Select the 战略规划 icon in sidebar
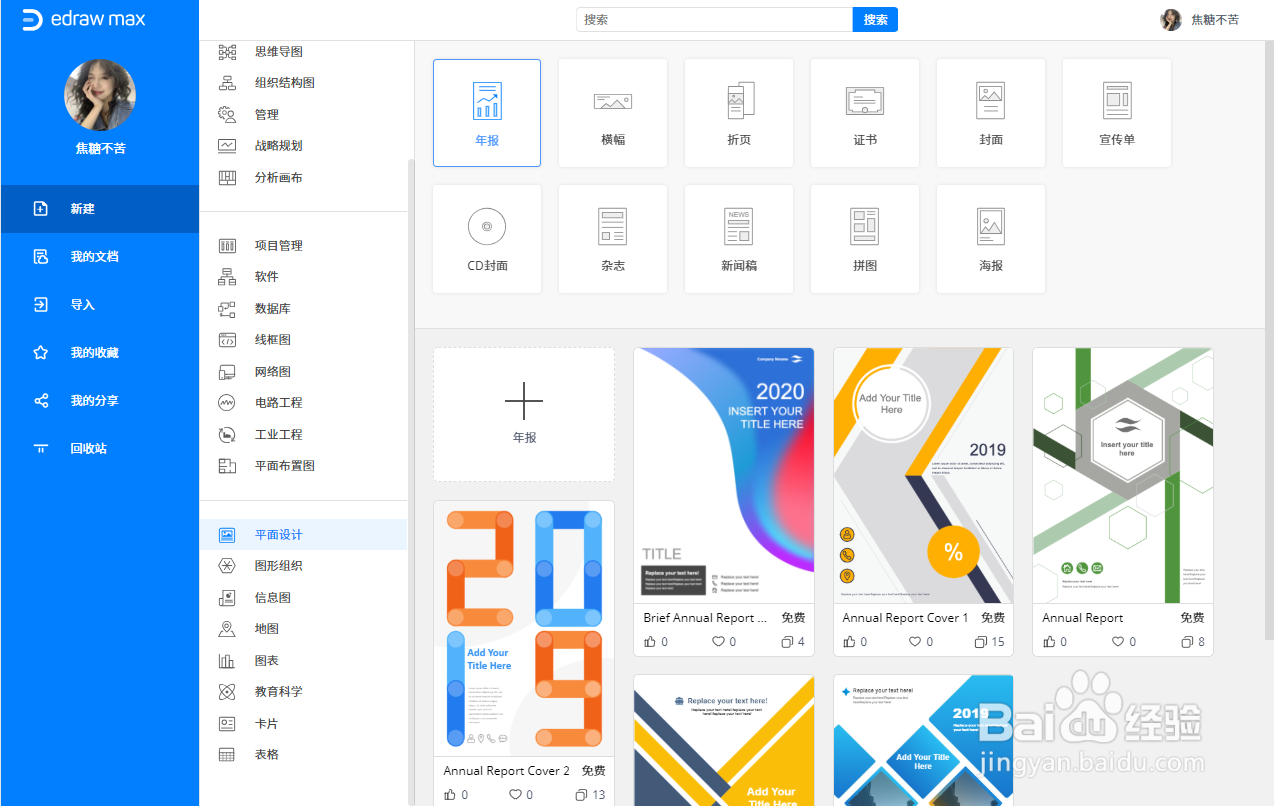The image size is (1274, 806). [x=228, y=145]
